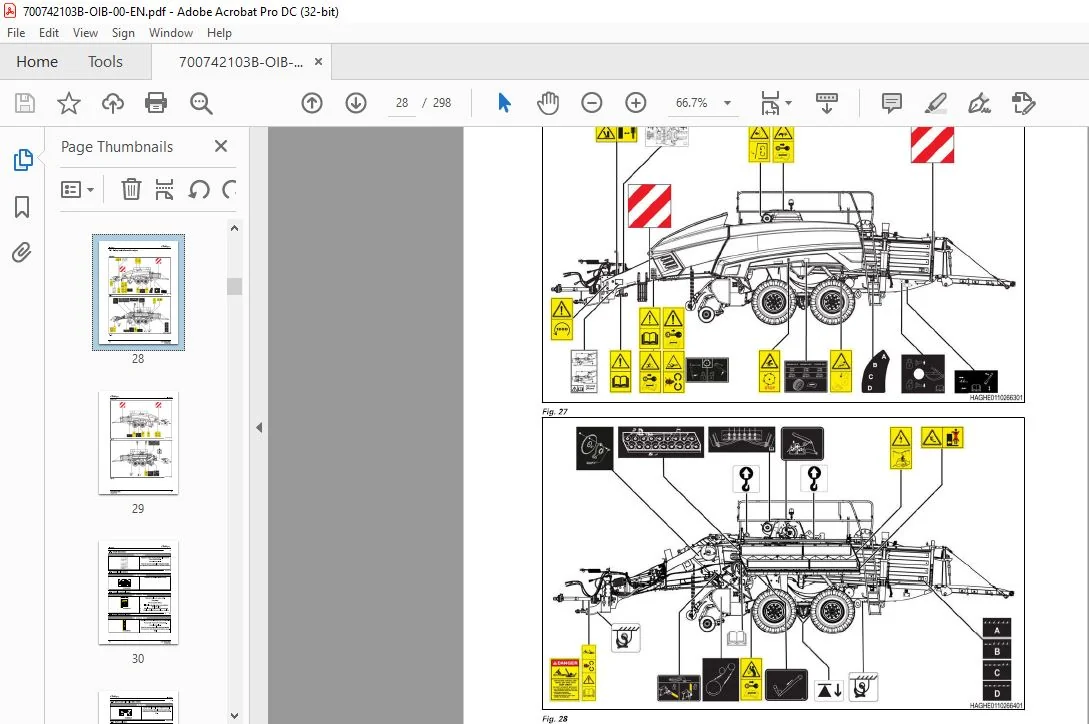Screen dimensions: 1089x724
Task: Open the find text magnifier icon
Action: 201,104
